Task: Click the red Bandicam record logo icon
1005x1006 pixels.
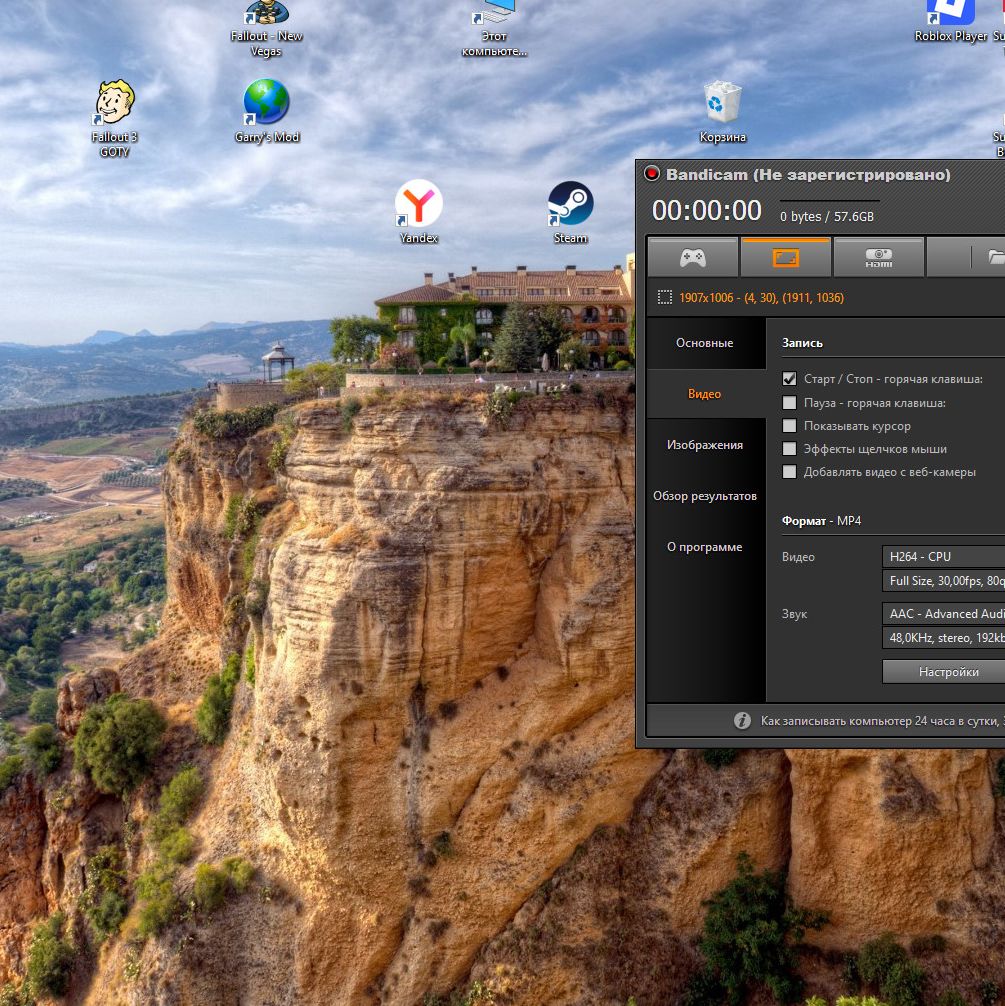Action: [x=651, y=174]
